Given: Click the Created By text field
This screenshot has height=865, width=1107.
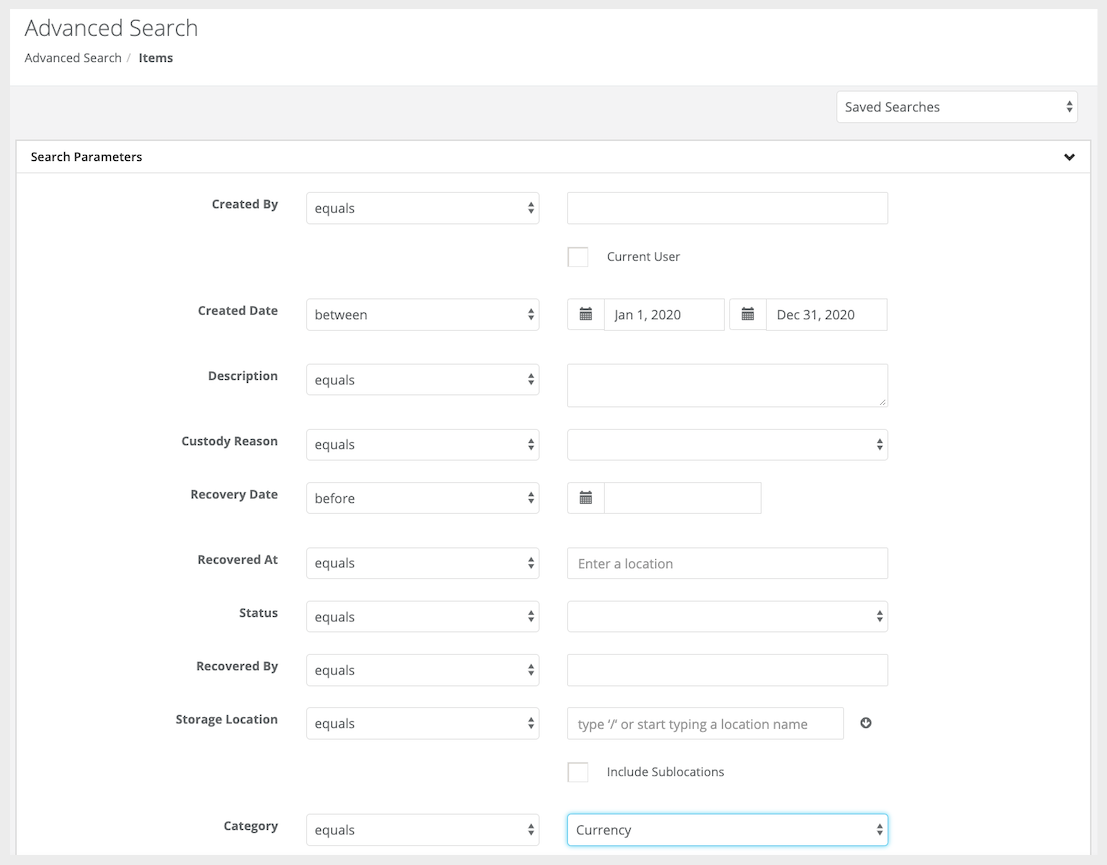Looking at the screenshot, I should tap(727, 208).
